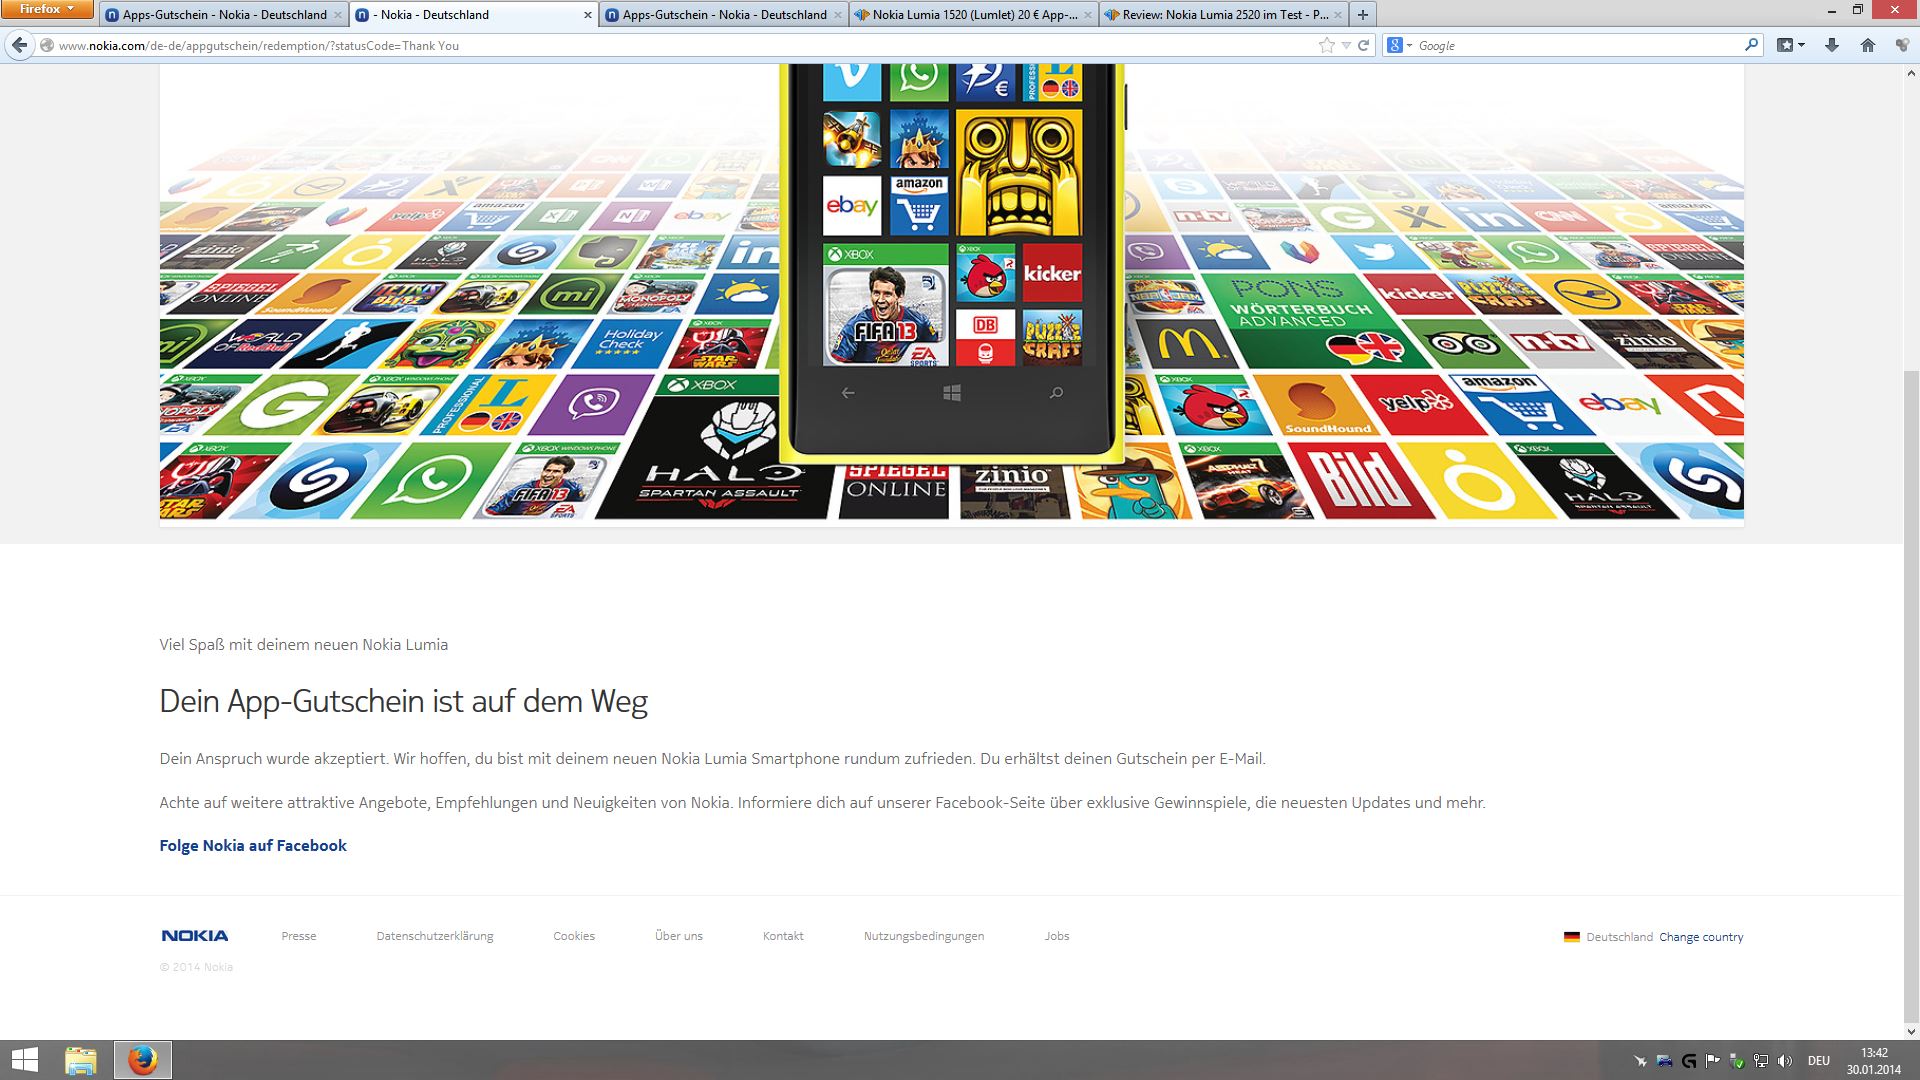Open the network connection tray icon
The image size is (1920, 1080).
(x=1761, y=1061)
